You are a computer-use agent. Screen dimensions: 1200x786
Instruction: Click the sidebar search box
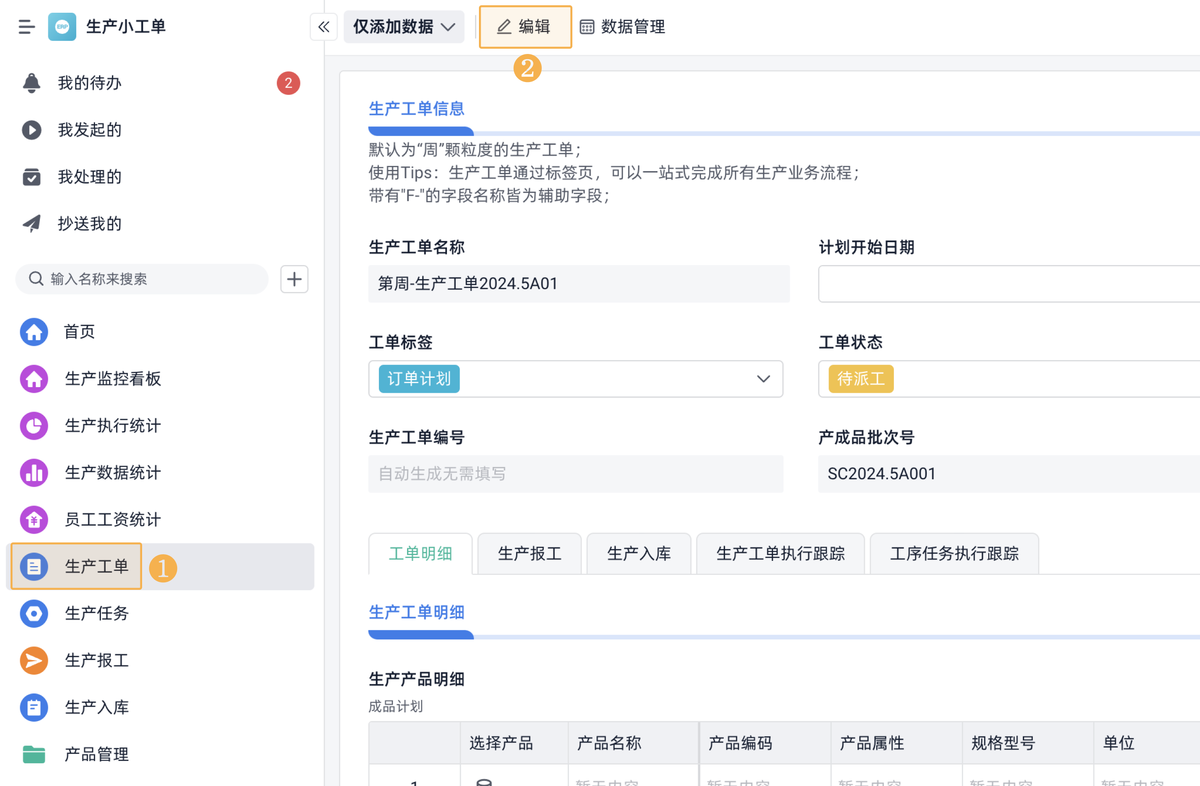(142, 279)
